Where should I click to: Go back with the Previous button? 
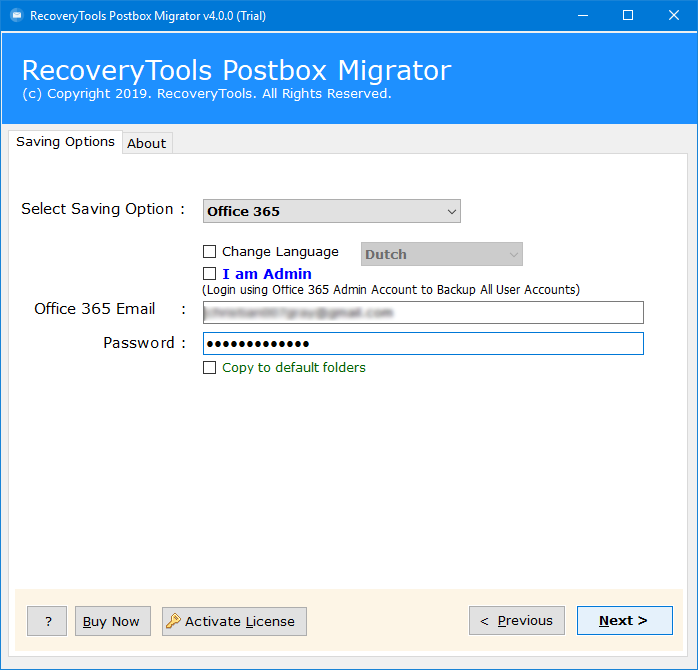(x=517, y=620)
